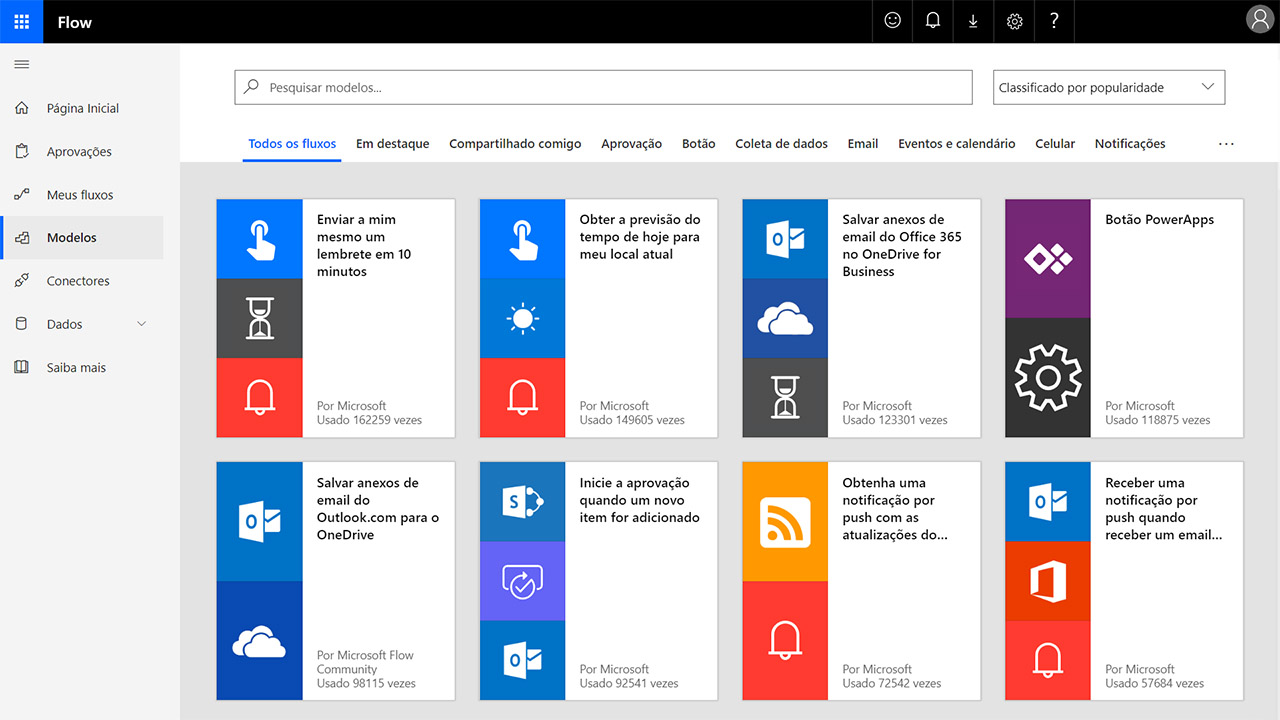Open Eventos e calendário tab
The width and height of the screenshot is (1280, 720).
point(957,144)
